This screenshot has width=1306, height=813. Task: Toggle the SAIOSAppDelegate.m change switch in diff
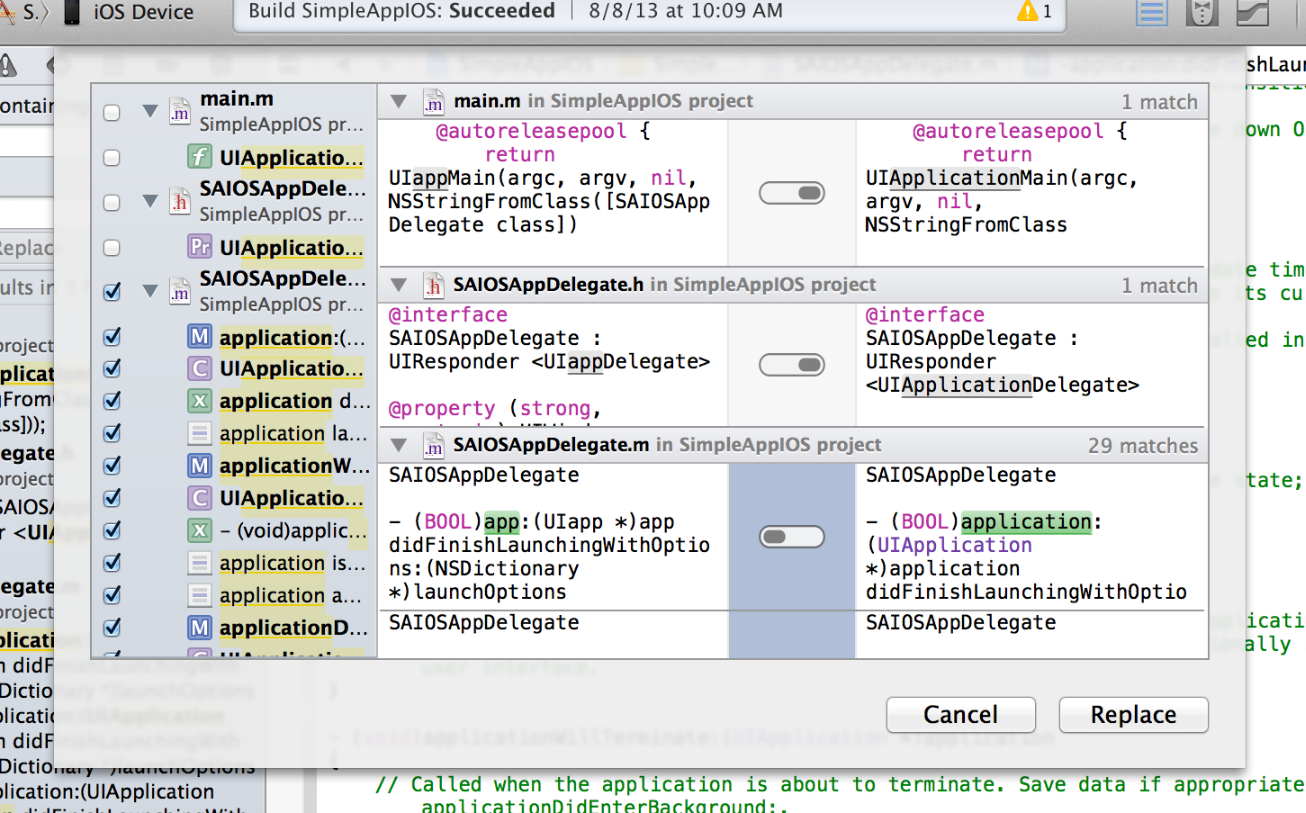pos(792,538)
